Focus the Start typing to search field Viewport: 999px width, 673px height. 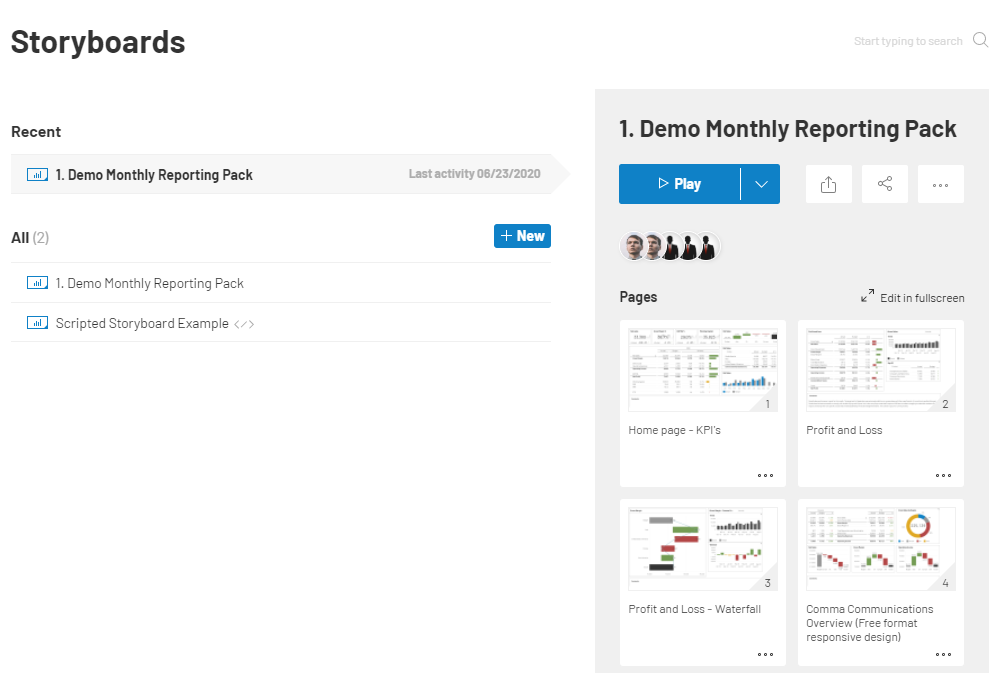[907, 41]
